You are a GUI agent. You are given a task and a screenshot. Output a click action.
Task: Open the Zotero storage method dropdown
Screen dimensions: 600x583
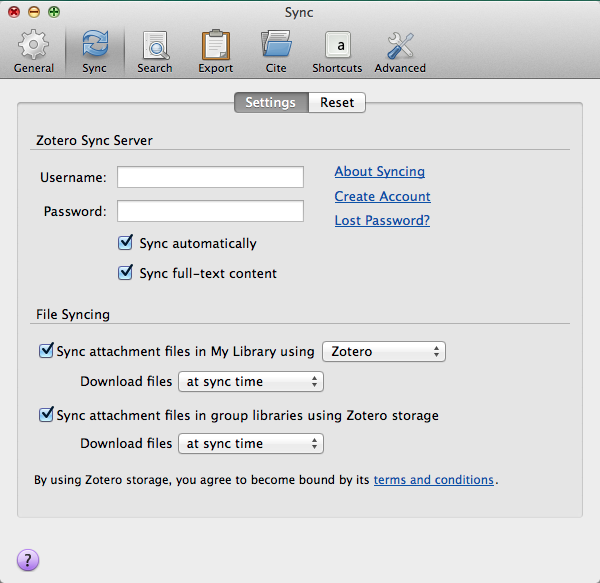(x=384, y=351)
